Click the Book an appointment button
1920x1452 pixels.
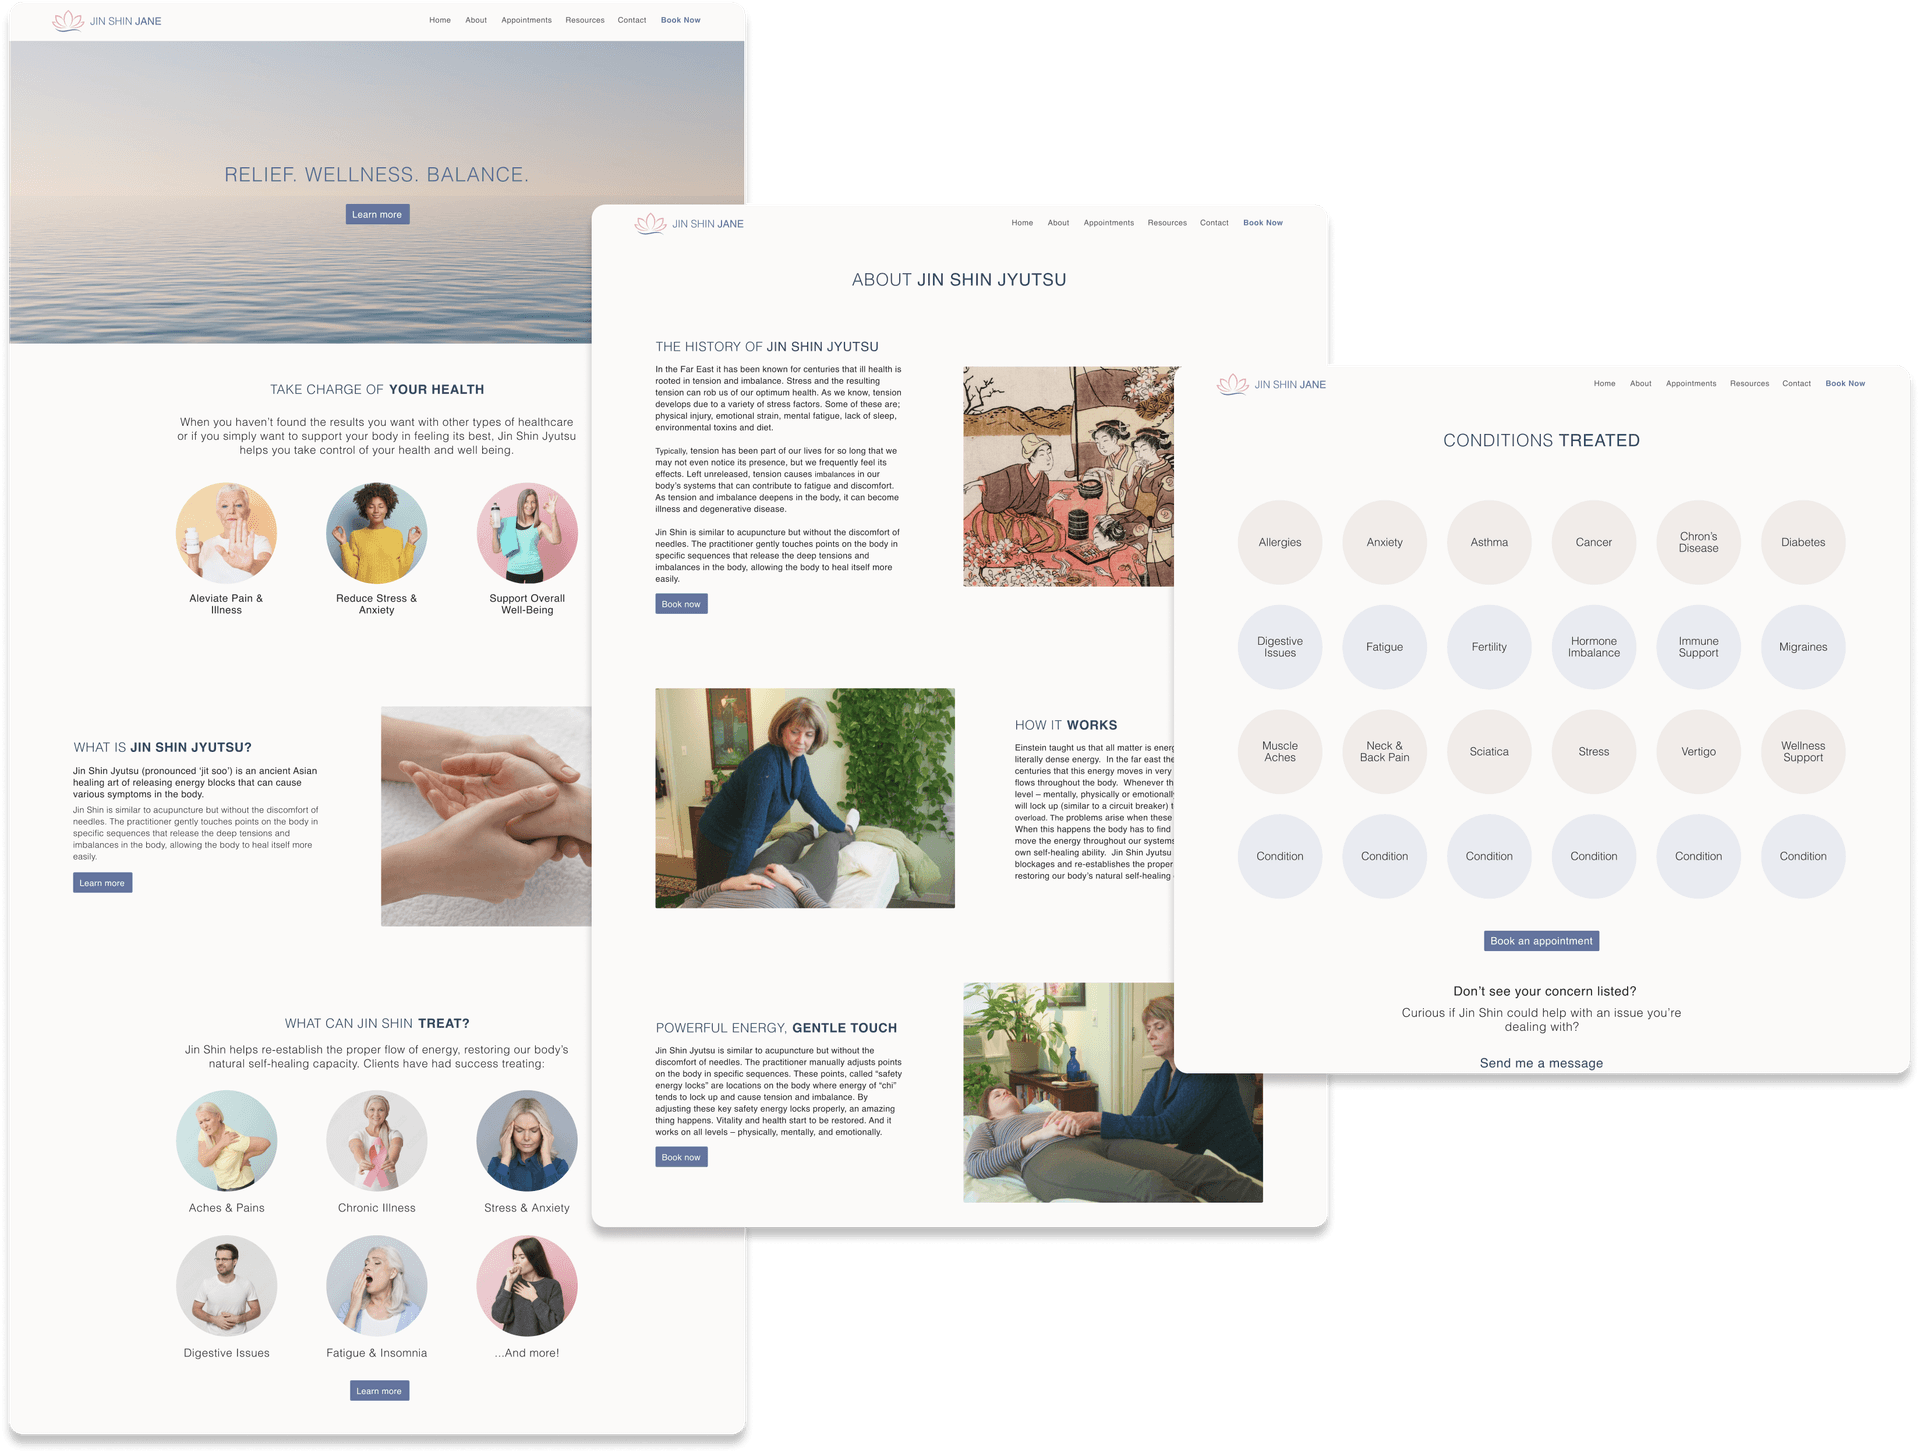pos(1540,940)
